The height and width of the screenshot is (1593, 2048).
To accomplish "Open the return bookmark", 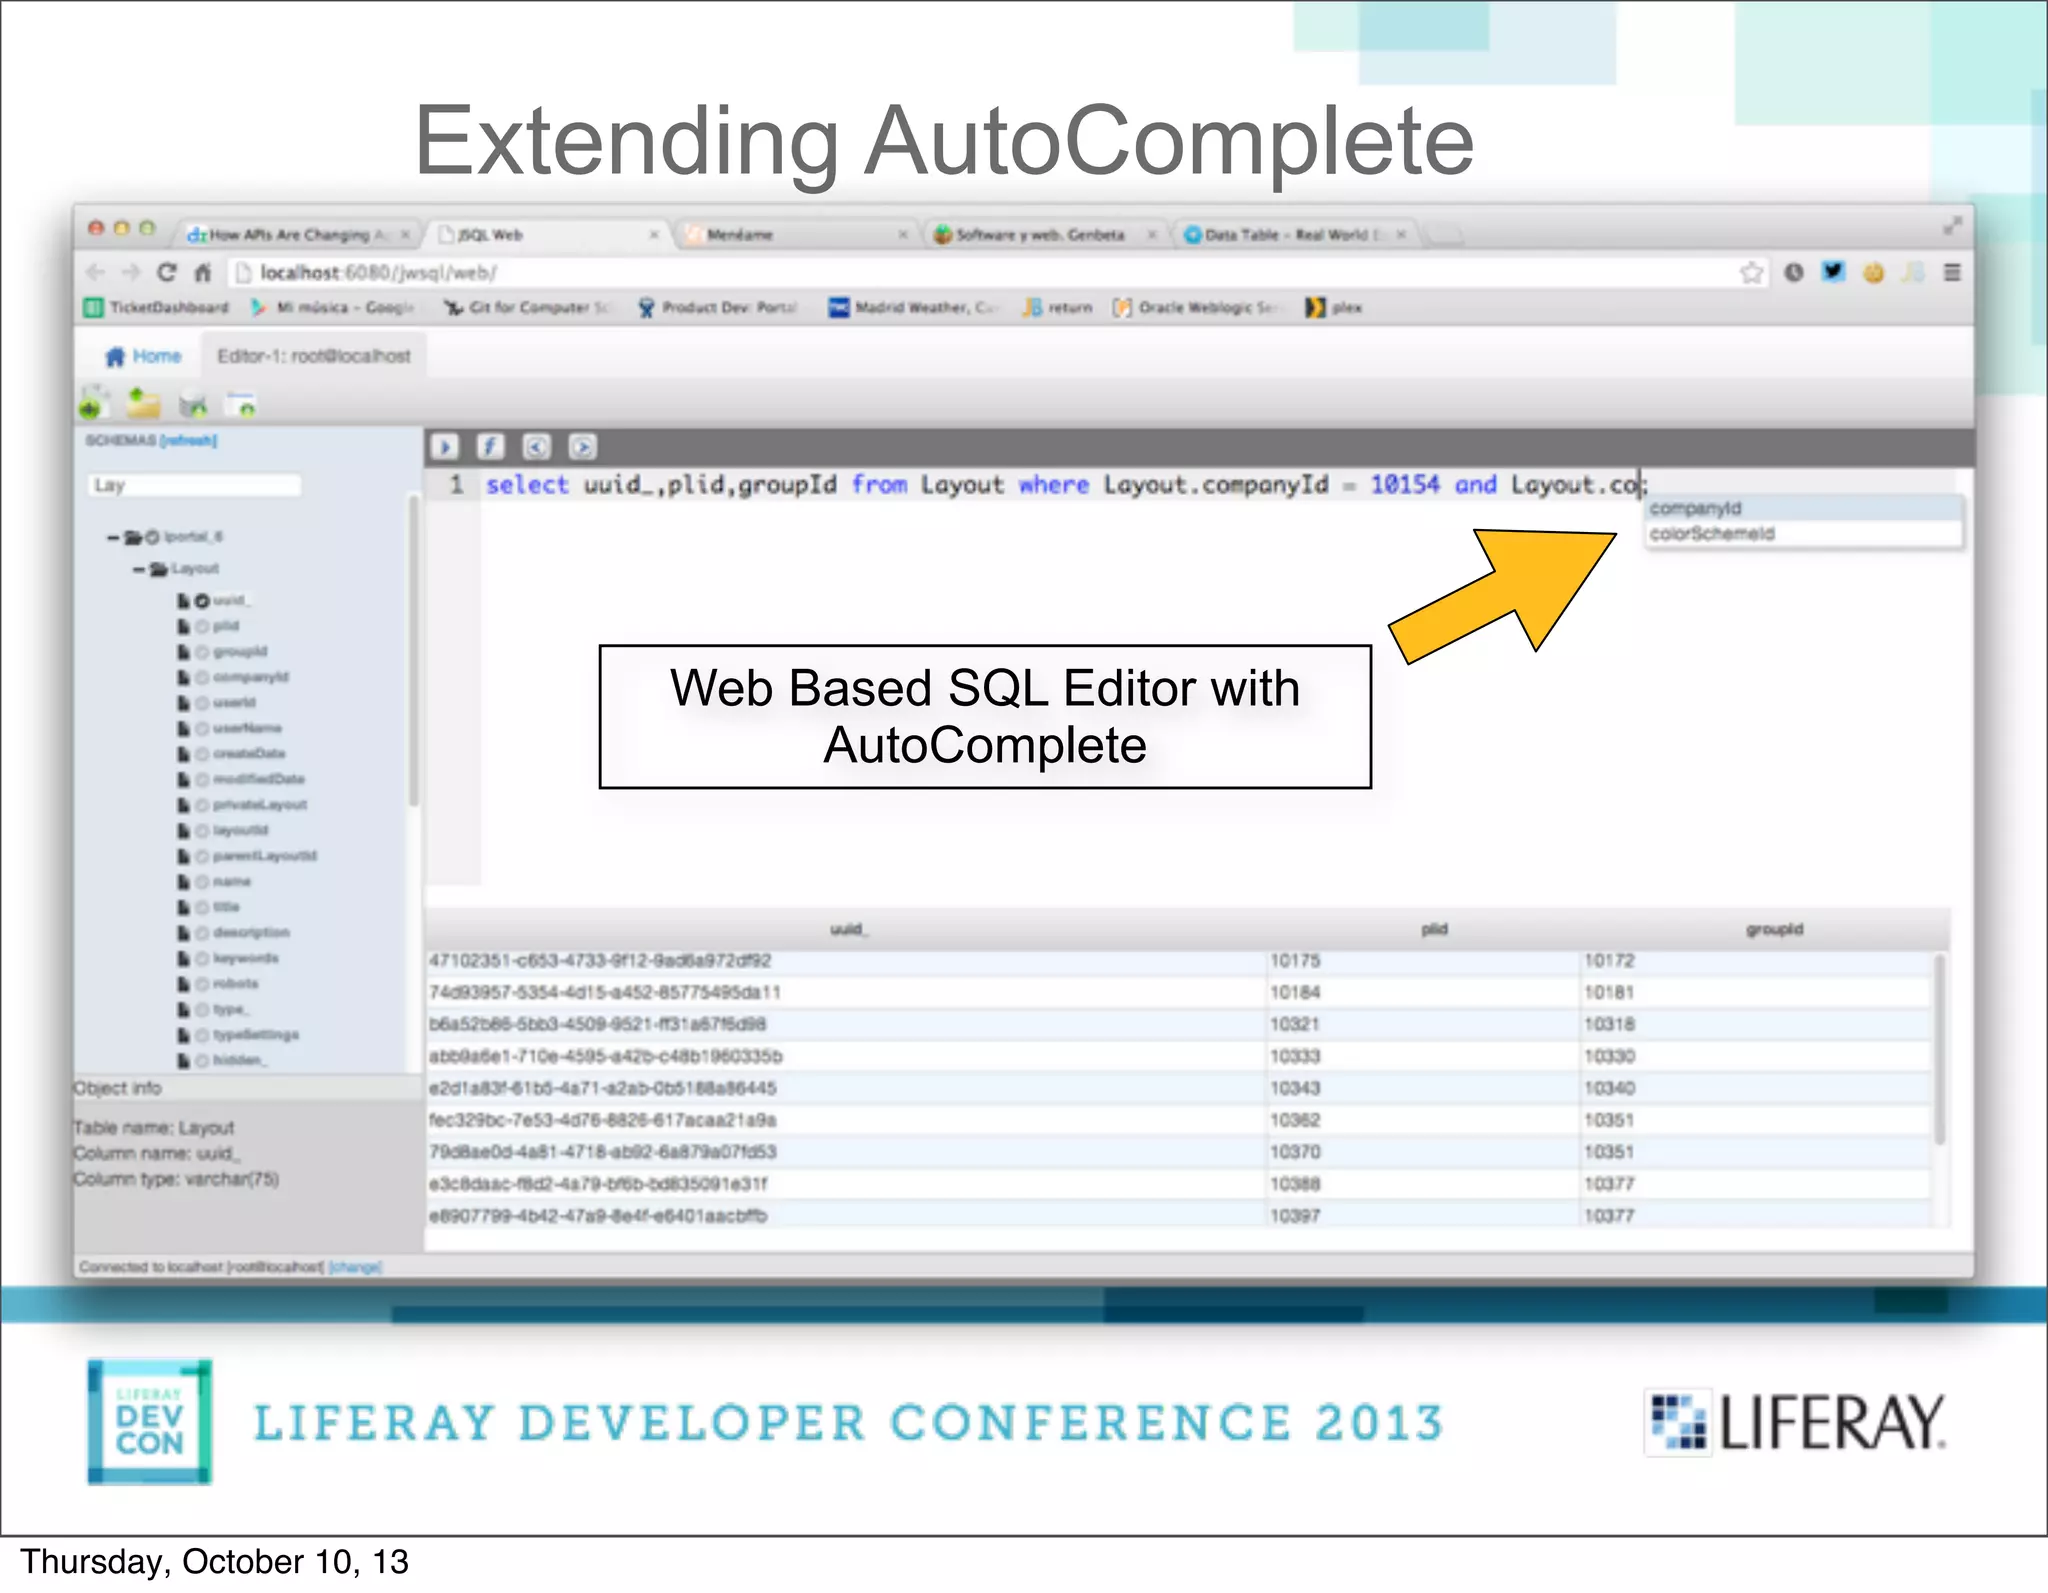I will coord(1058,307).
